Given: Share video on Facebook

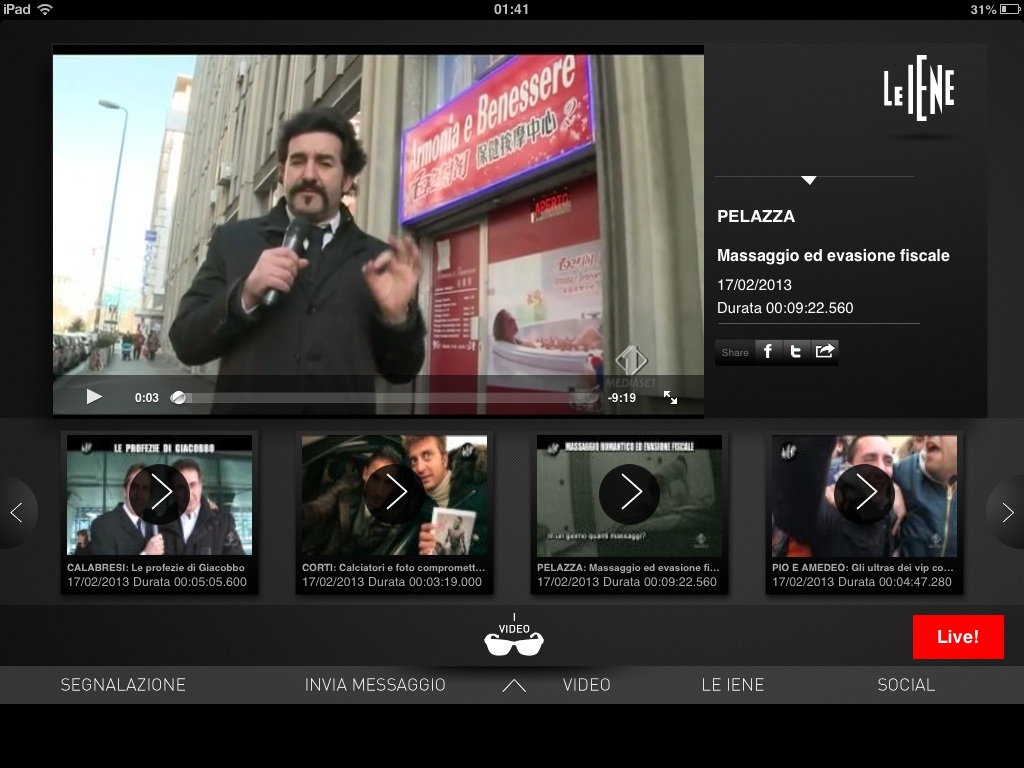Looking at the screenshot, I should click(x=768, y=351).
